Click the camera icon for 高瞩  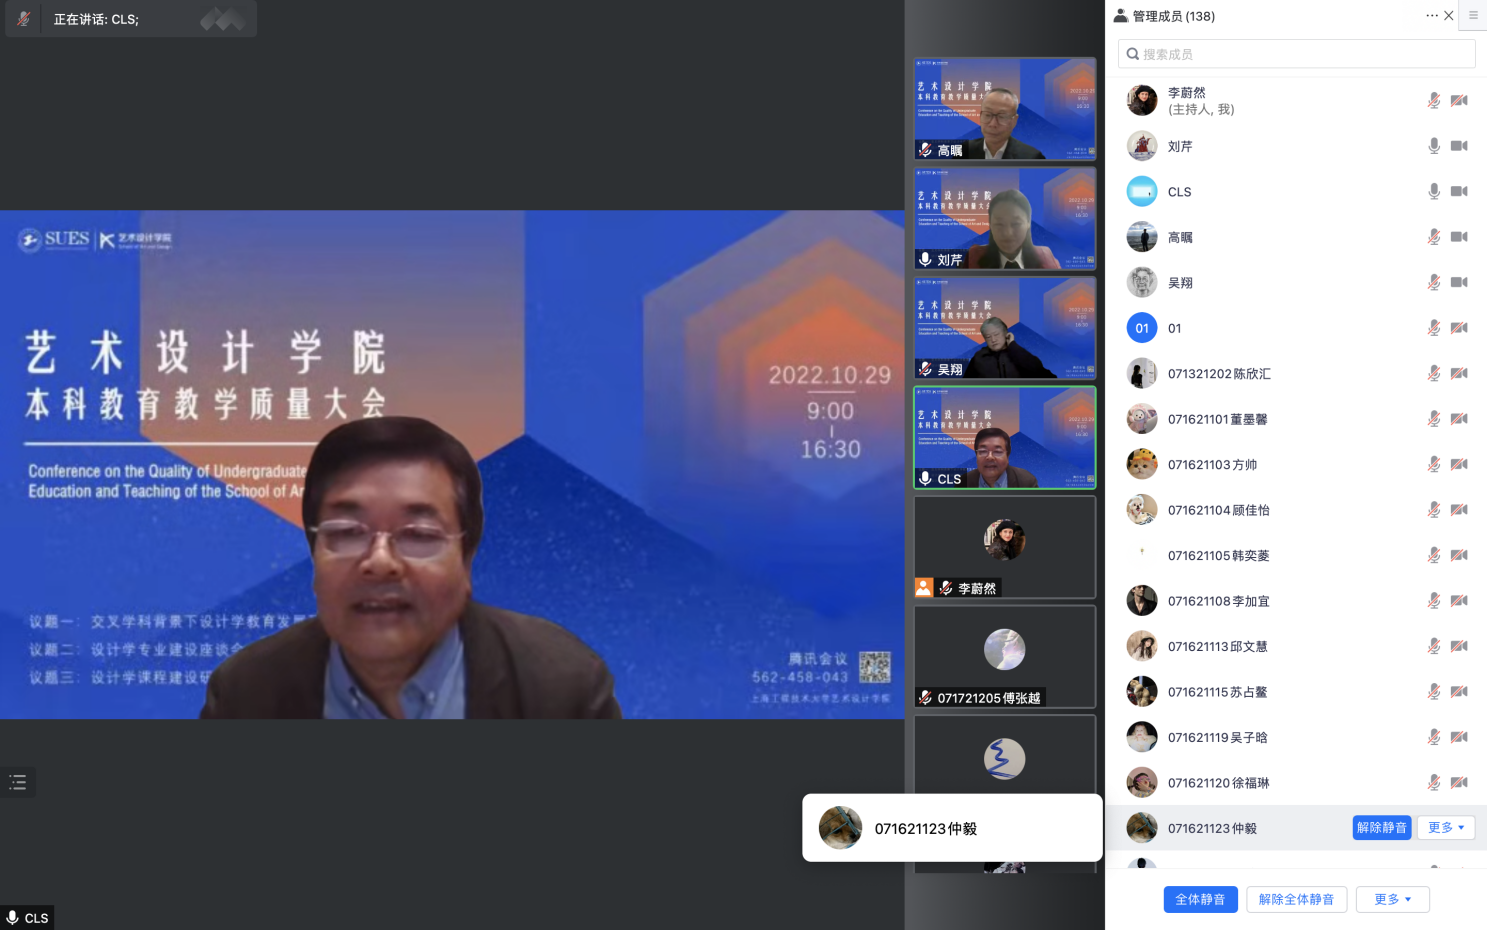[1459, 237]
